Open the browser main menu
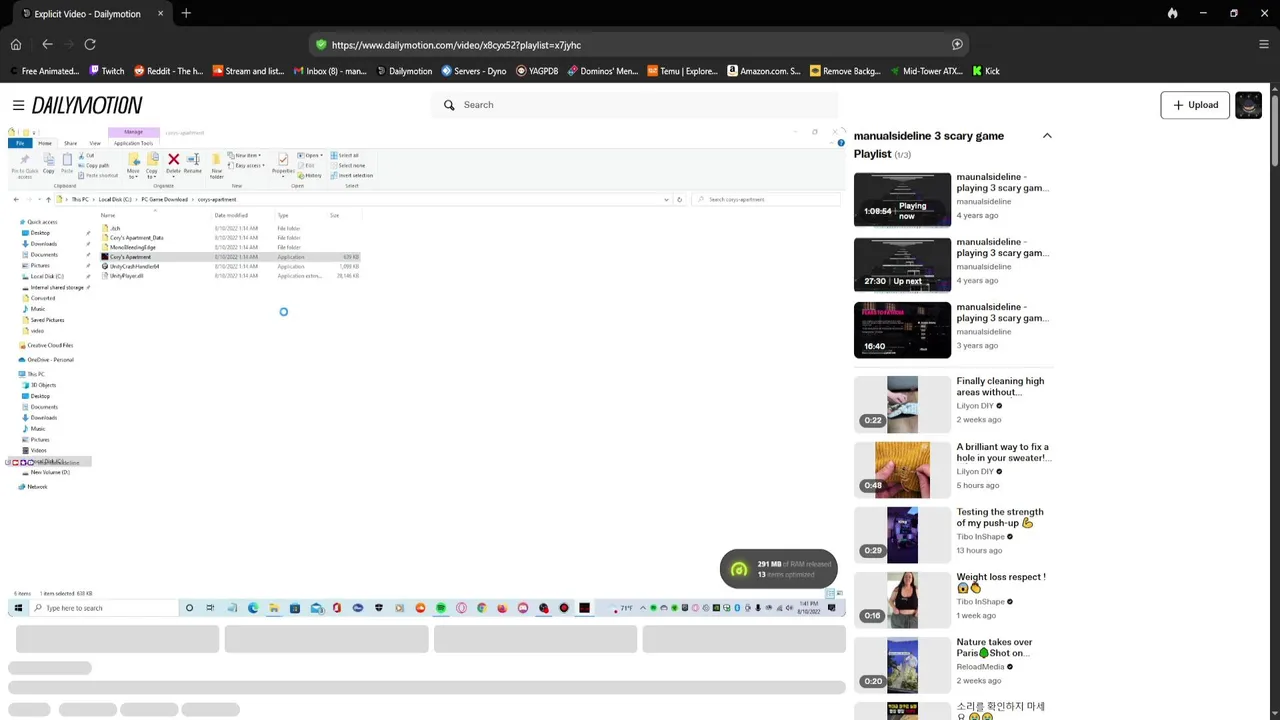Screen dimensions: 1280x720 pyautogui.click(x=1264, y=44)
